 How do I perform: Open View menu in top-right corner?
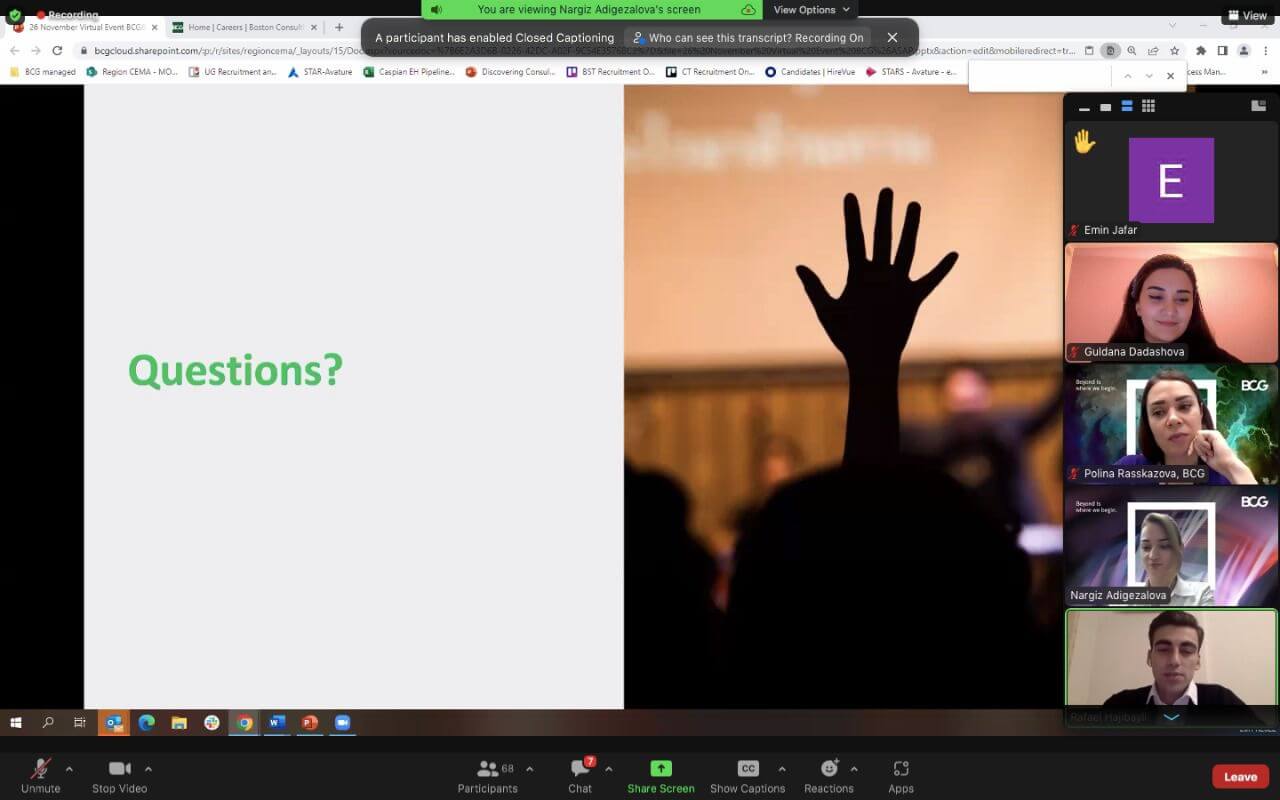1248,15
